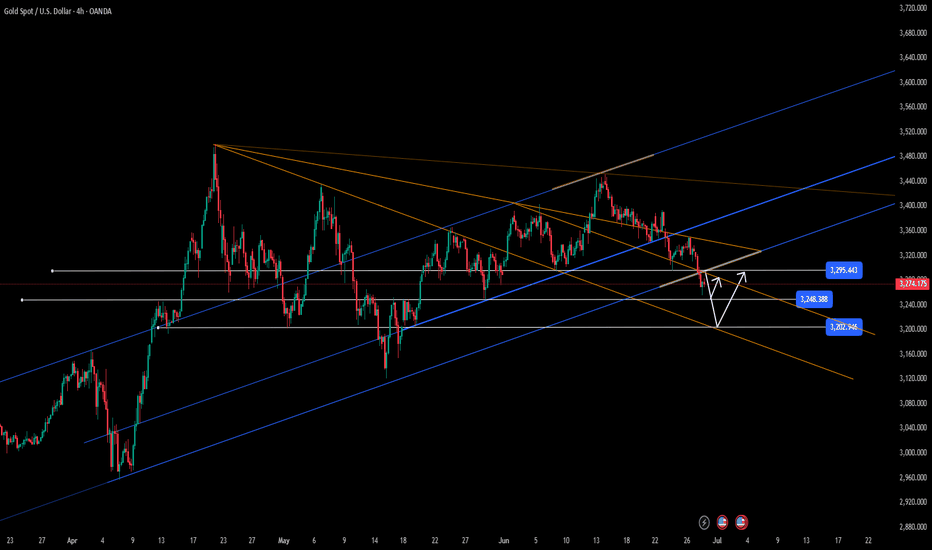Click the 3,000.000 price axis value
Image resolution: width=932 pixels, height=550 pixels.
913,452
